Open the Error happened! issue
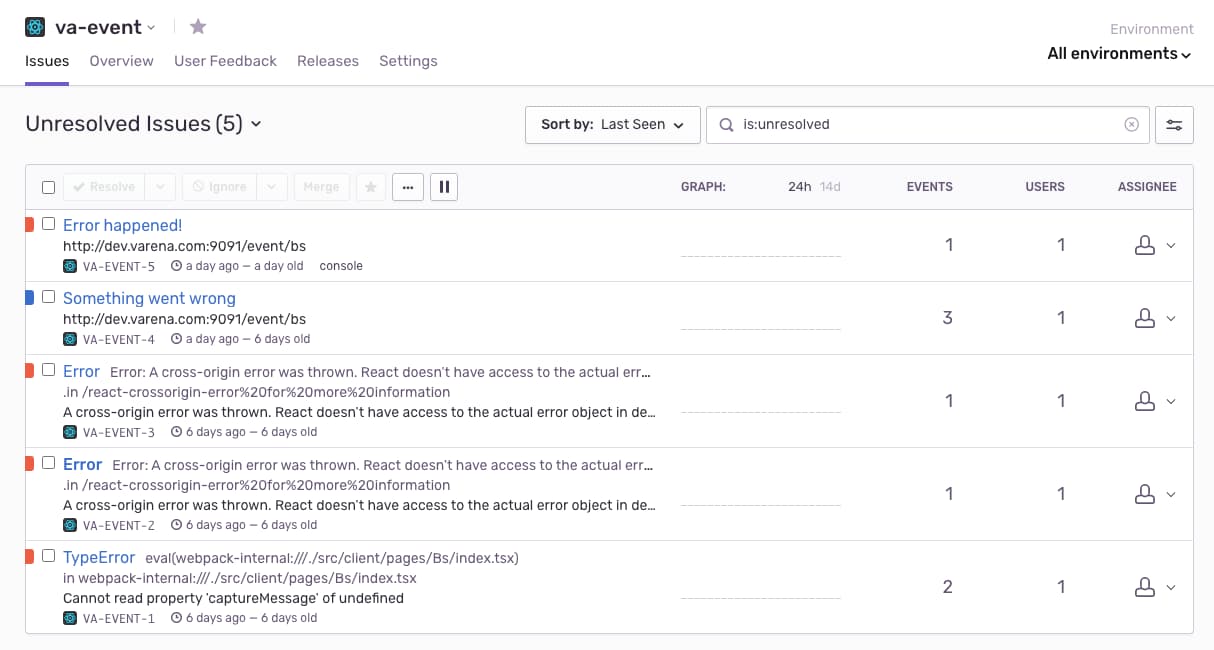The width and height of the screenshot is (1214, 650). pos(122,226)
